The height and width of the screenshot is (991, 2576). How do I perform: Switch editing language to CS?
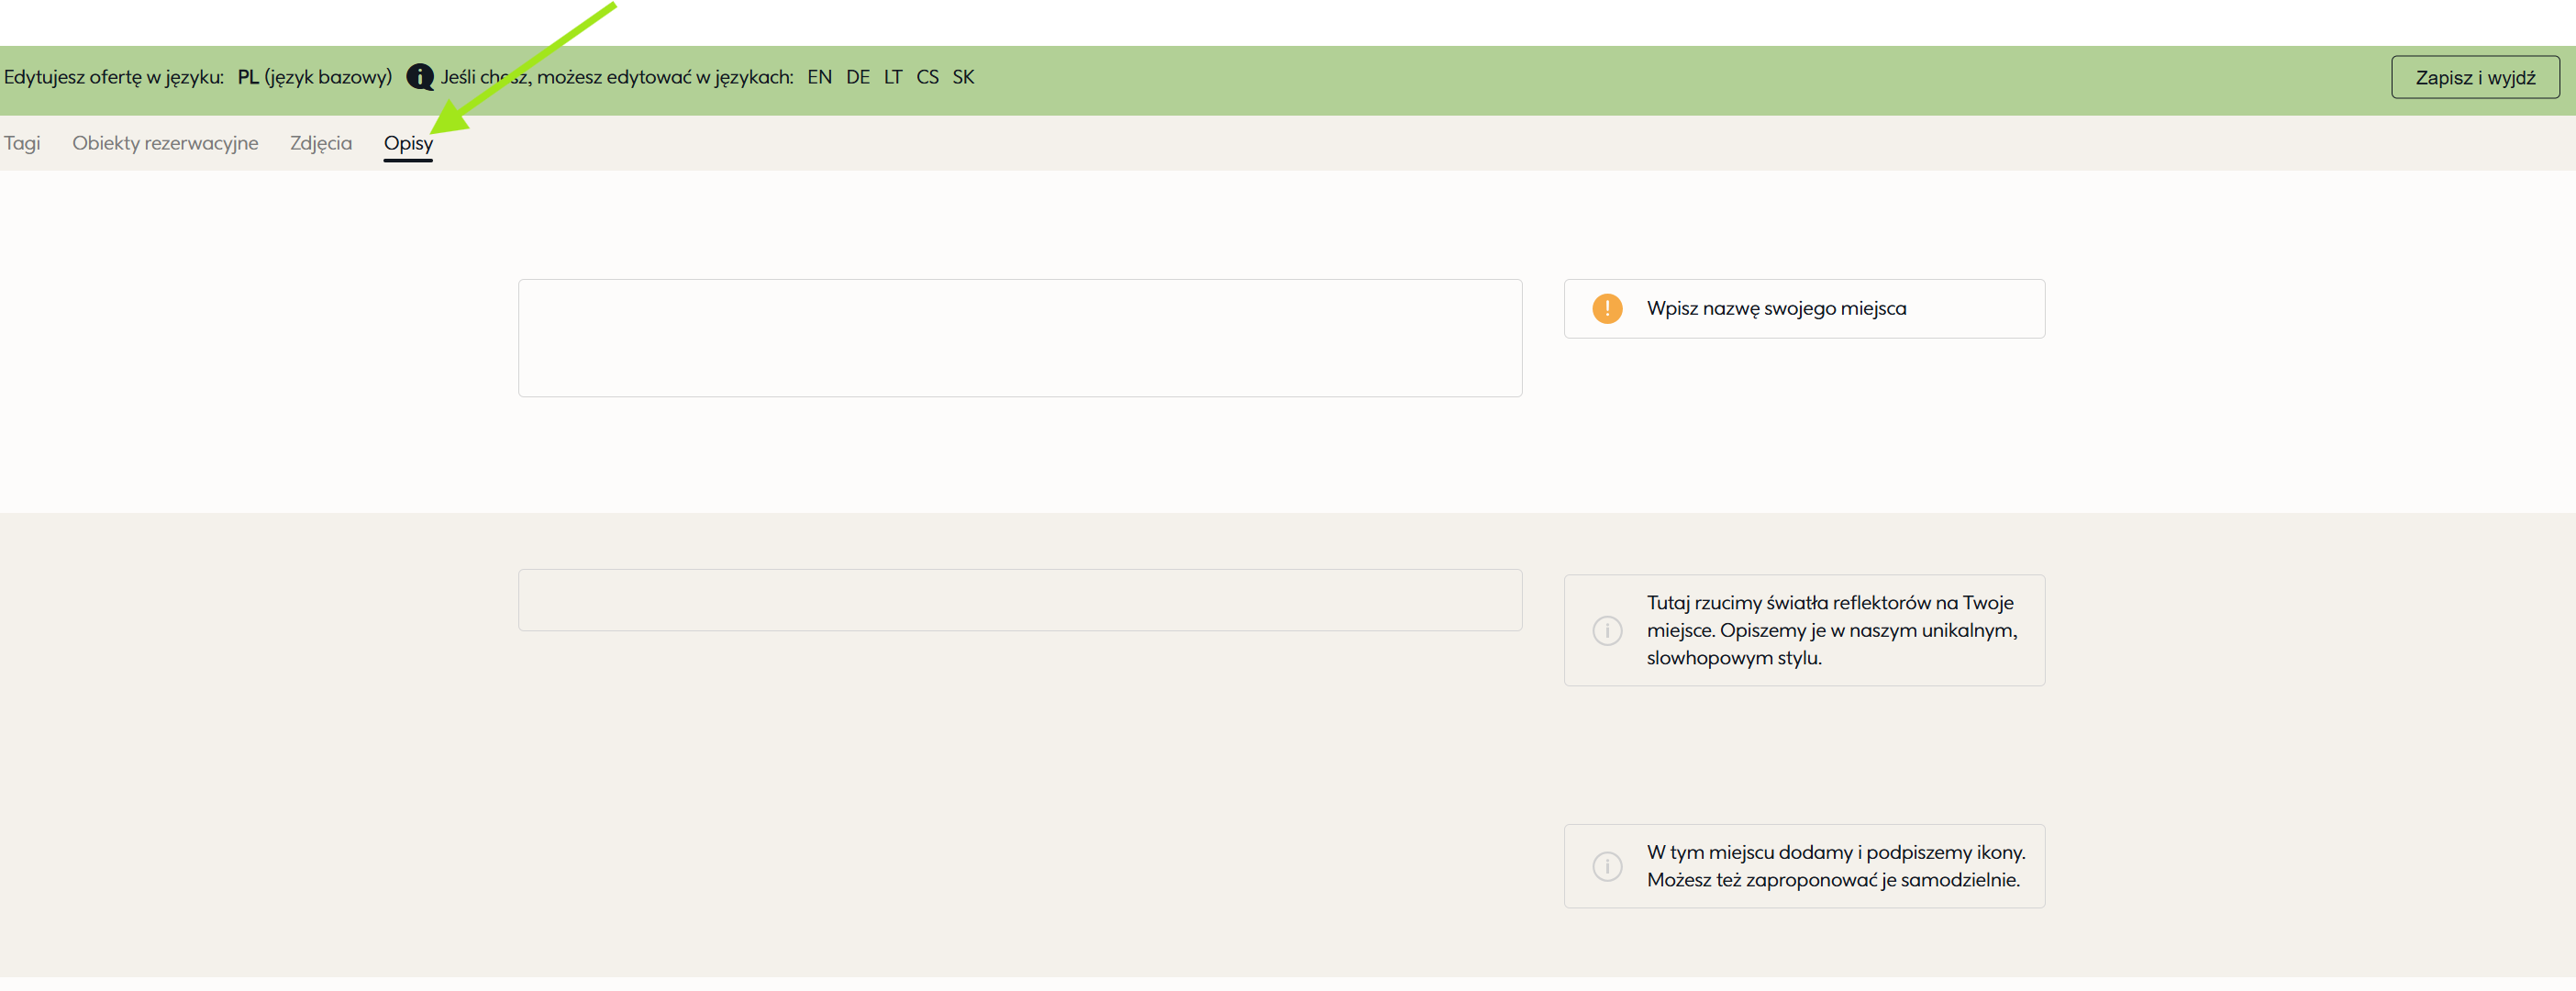click(927, 77)
